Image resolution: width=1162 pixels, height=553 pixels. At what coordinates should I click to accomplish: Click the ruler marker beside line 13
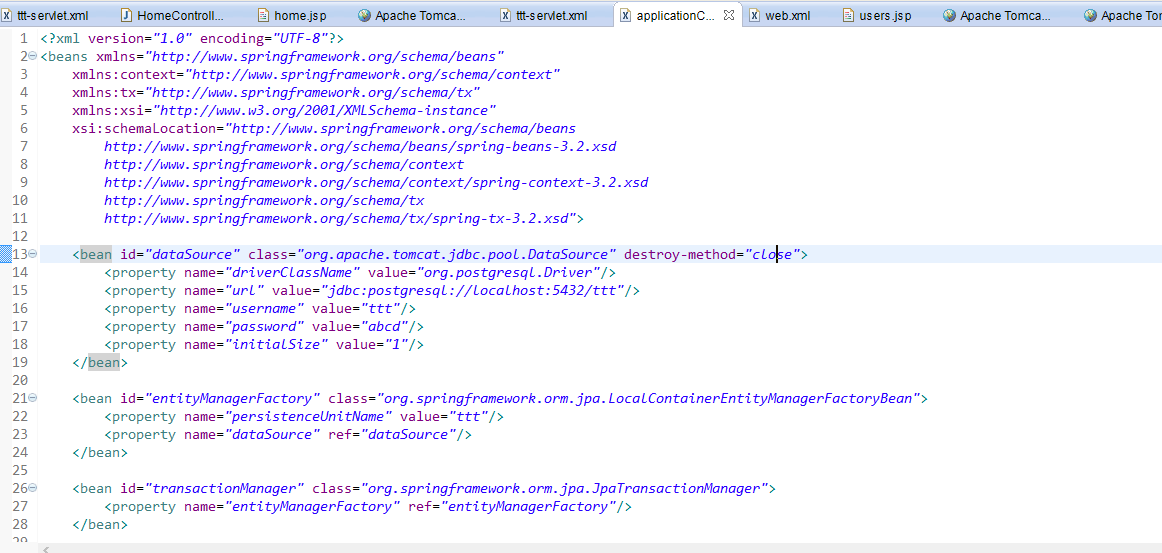point(5,255)
